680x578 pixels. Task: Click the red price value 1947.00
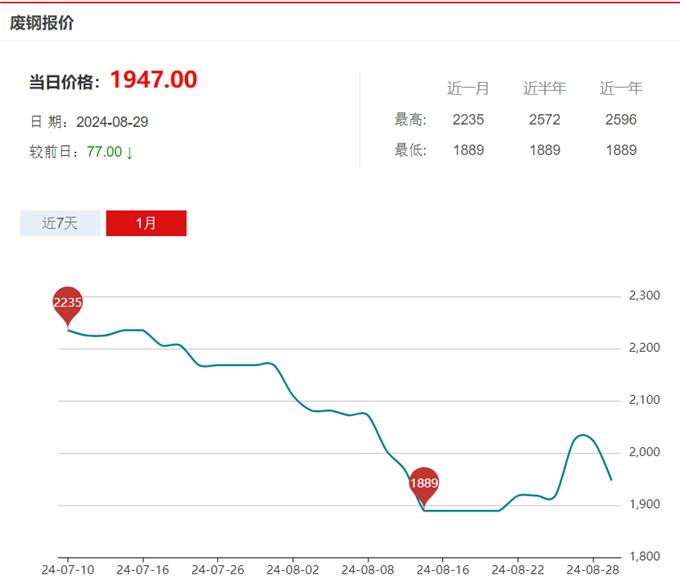153,80
